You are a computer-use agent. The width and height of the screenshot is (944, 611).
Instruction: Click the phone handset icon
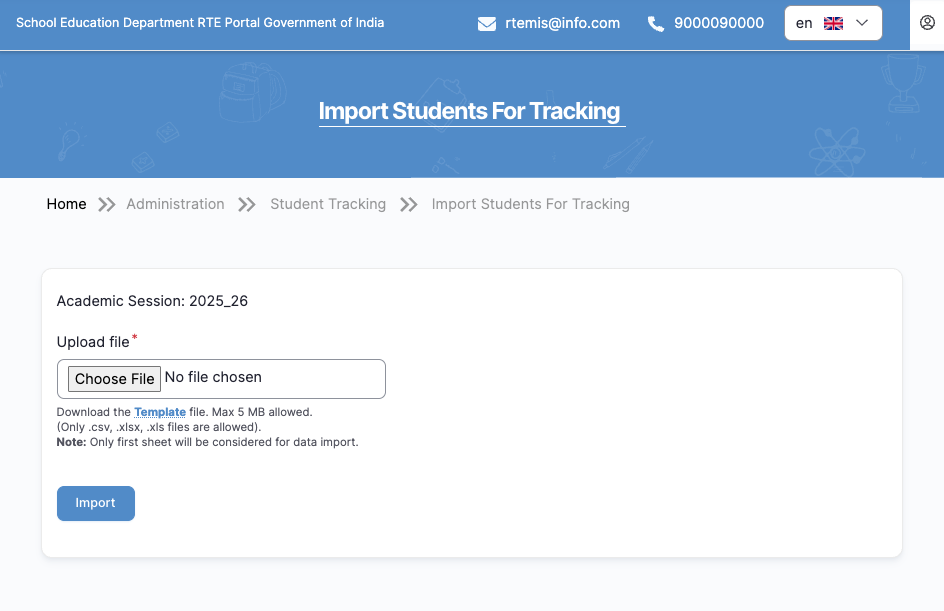click(x=656, y=23)
